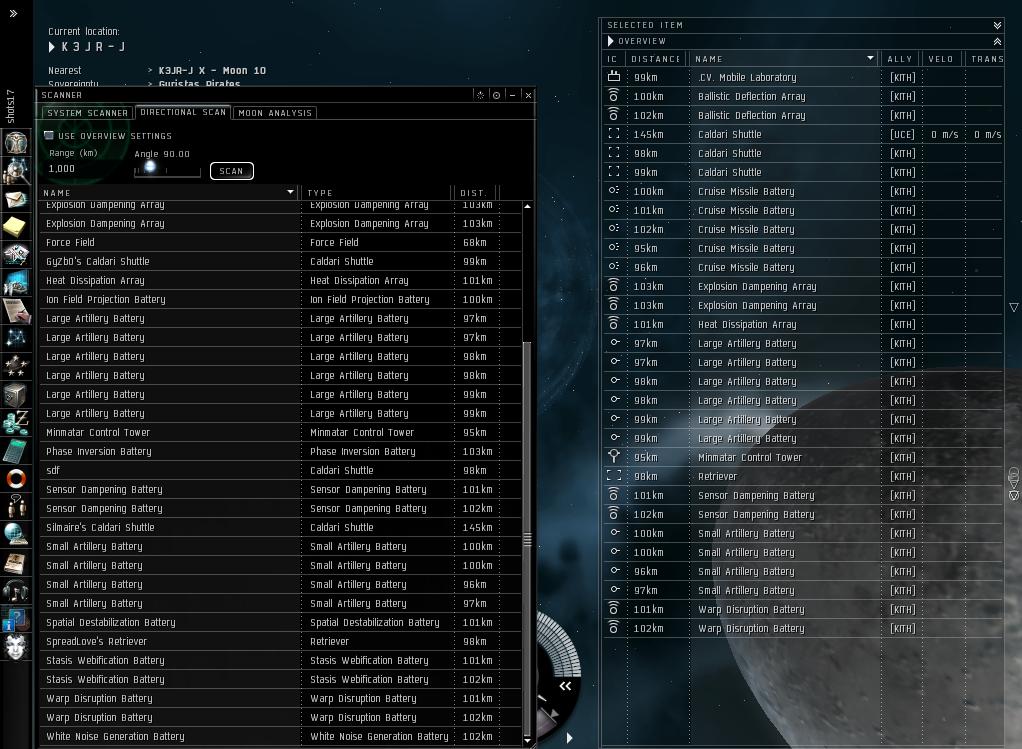Sort Overview by Distance column header
Screen dimensions: 1022x749
(x=655, y=59)
